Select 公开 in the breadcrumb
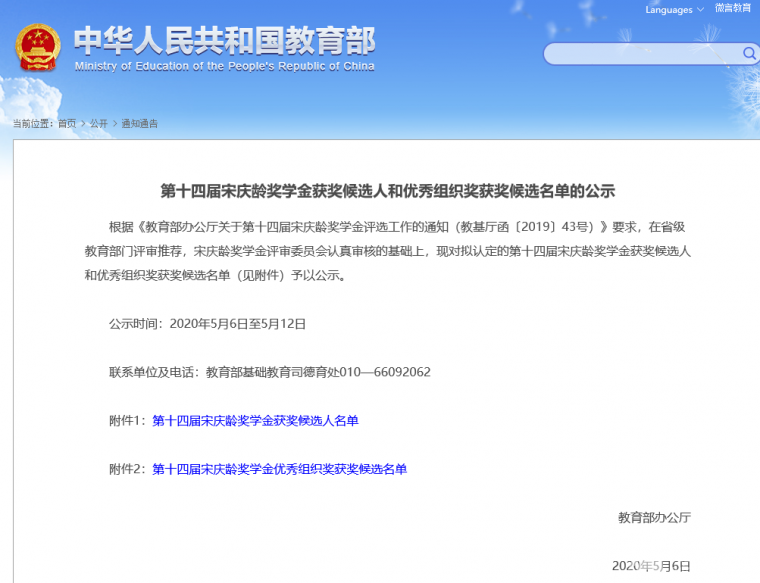Viewport: 760px width, 583px height. pos(98,124)
